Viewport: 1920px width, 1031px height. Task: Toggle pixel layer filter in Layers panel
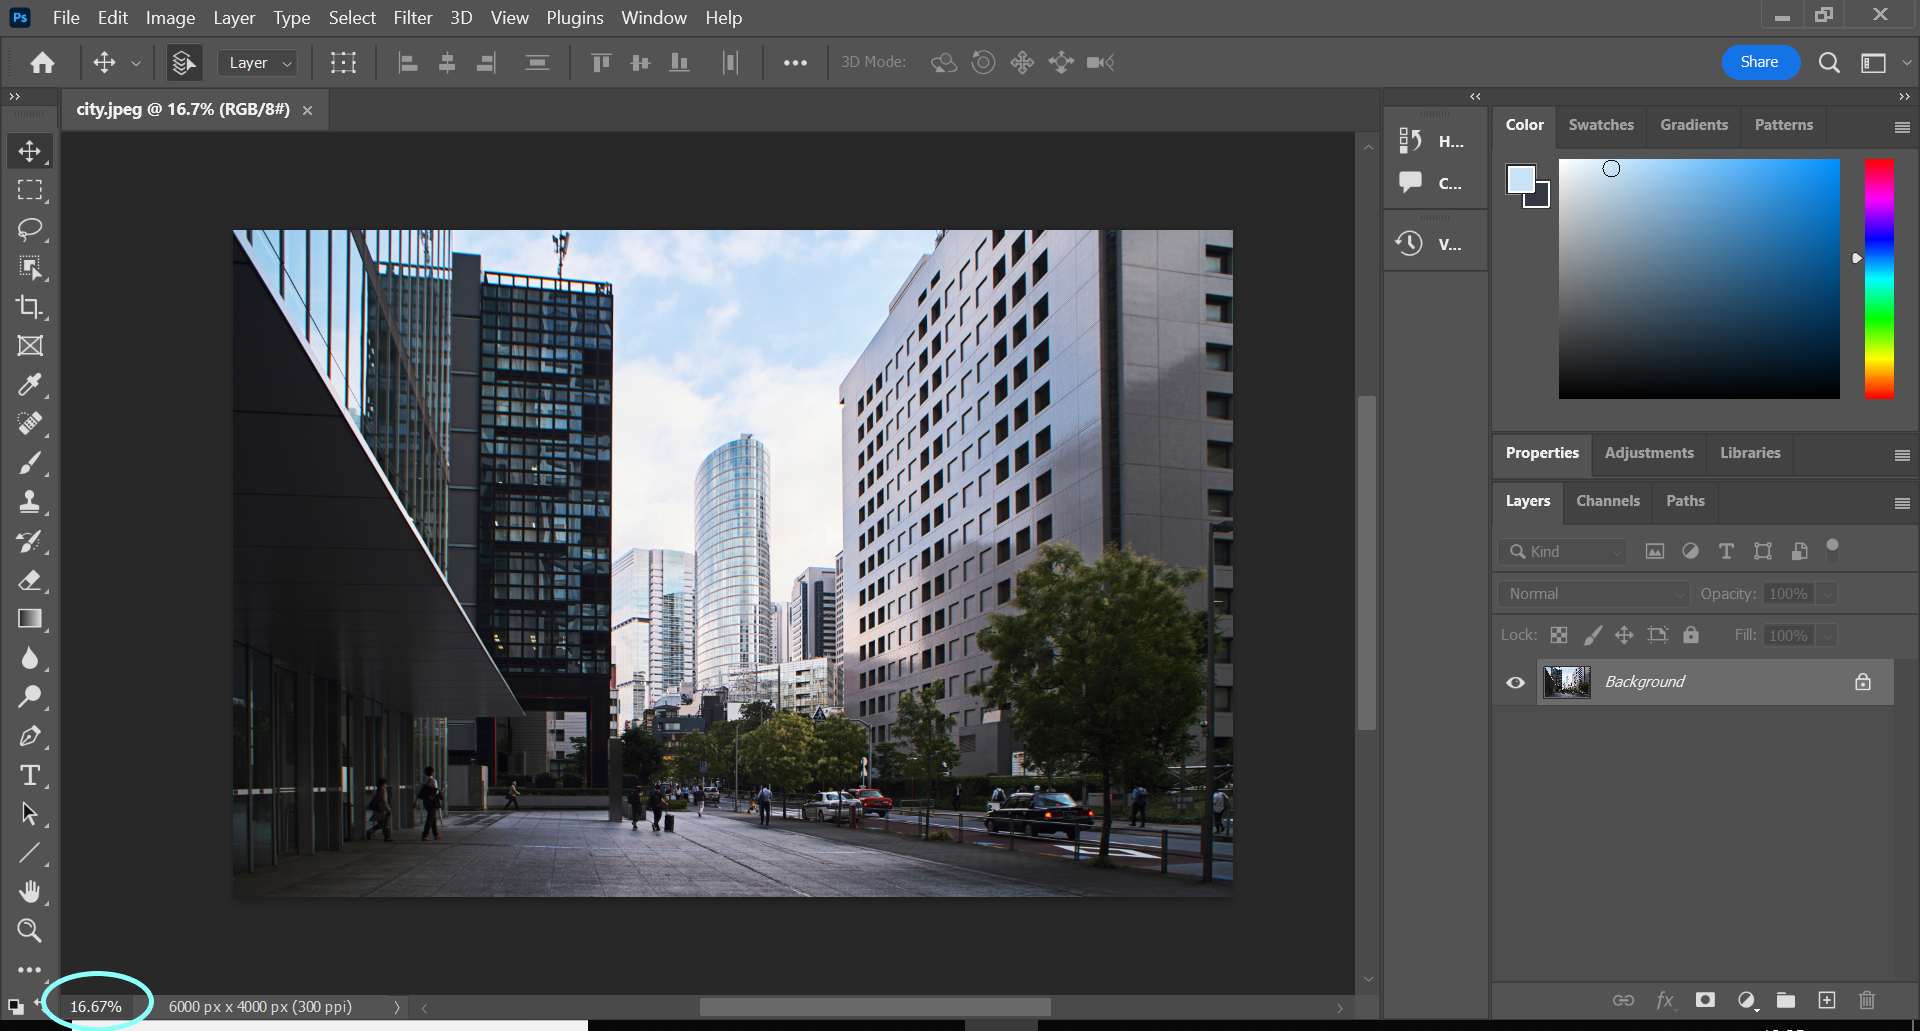(1655, 551)
